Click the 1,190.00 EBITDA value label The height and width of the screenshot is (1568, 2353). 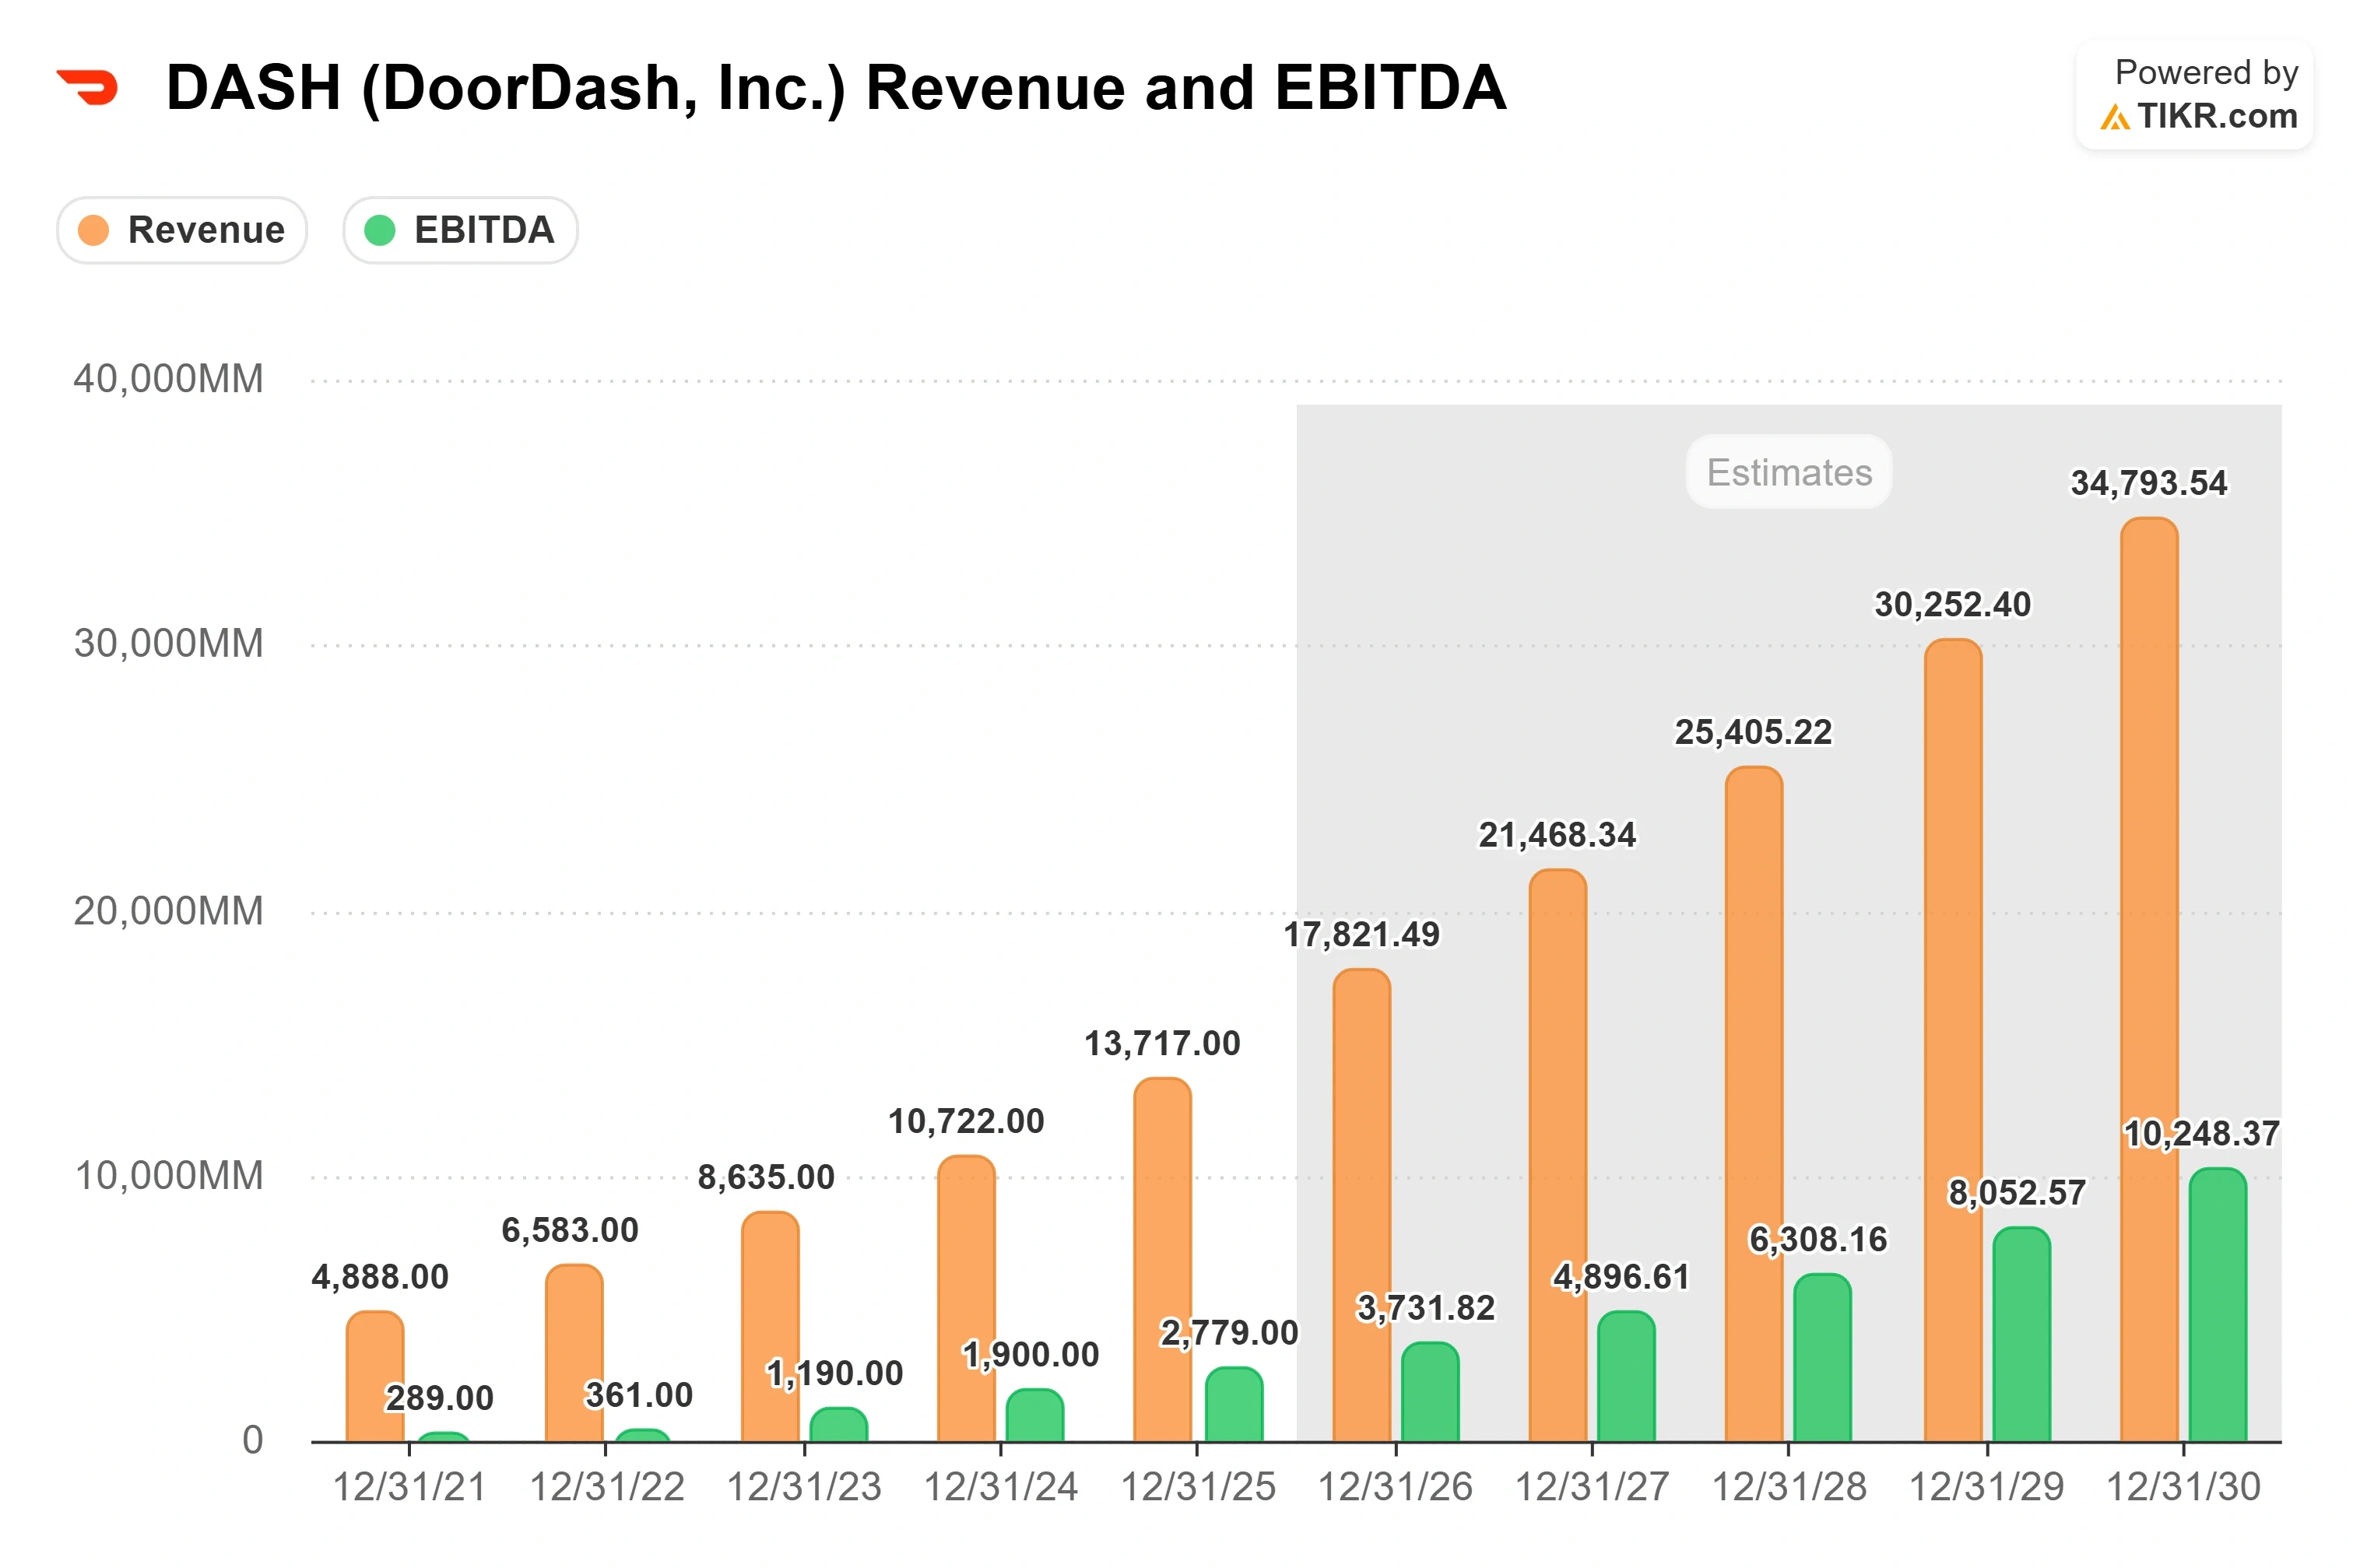coord(834,1373)
